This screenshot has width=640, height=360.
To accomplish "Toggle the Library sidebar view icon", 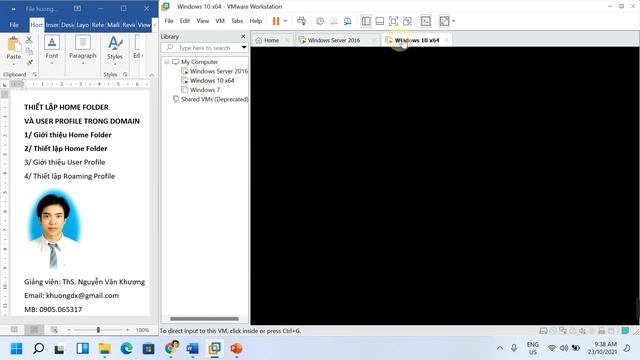I will click(x=366, y=21).
